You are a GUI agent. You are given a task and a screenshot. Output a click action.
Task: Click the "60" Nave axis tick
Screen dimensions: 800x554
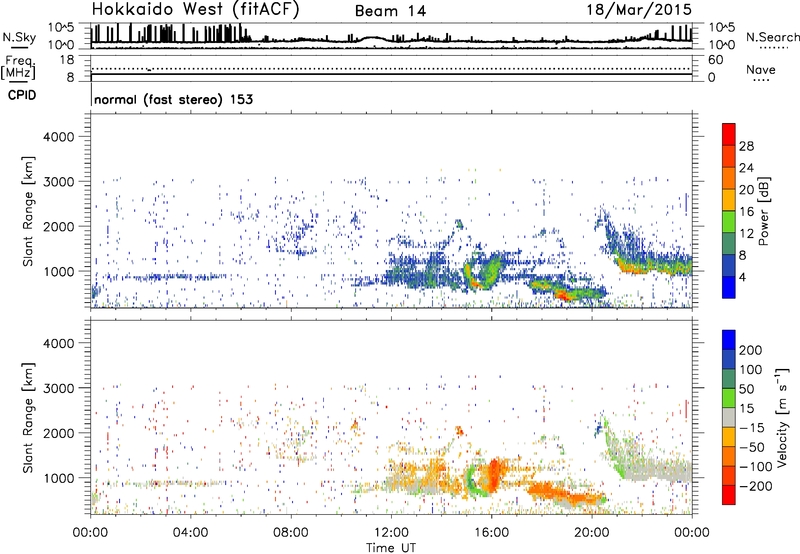[x=715, y=60]
